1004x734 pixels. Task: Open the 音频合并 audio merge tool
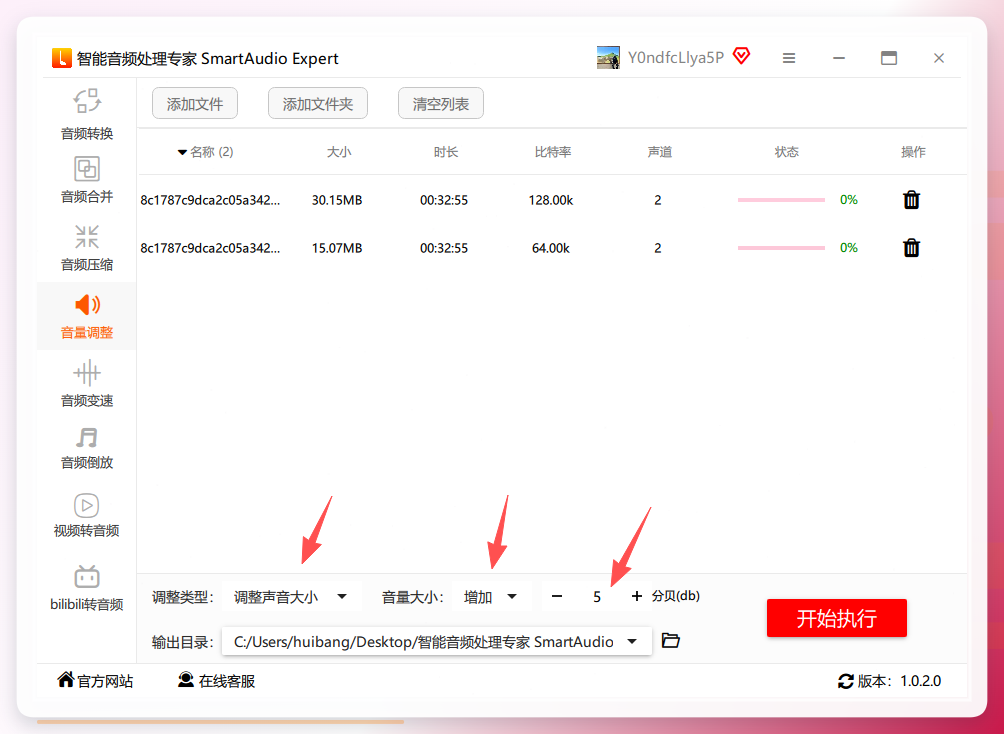[x=87, y=180]
